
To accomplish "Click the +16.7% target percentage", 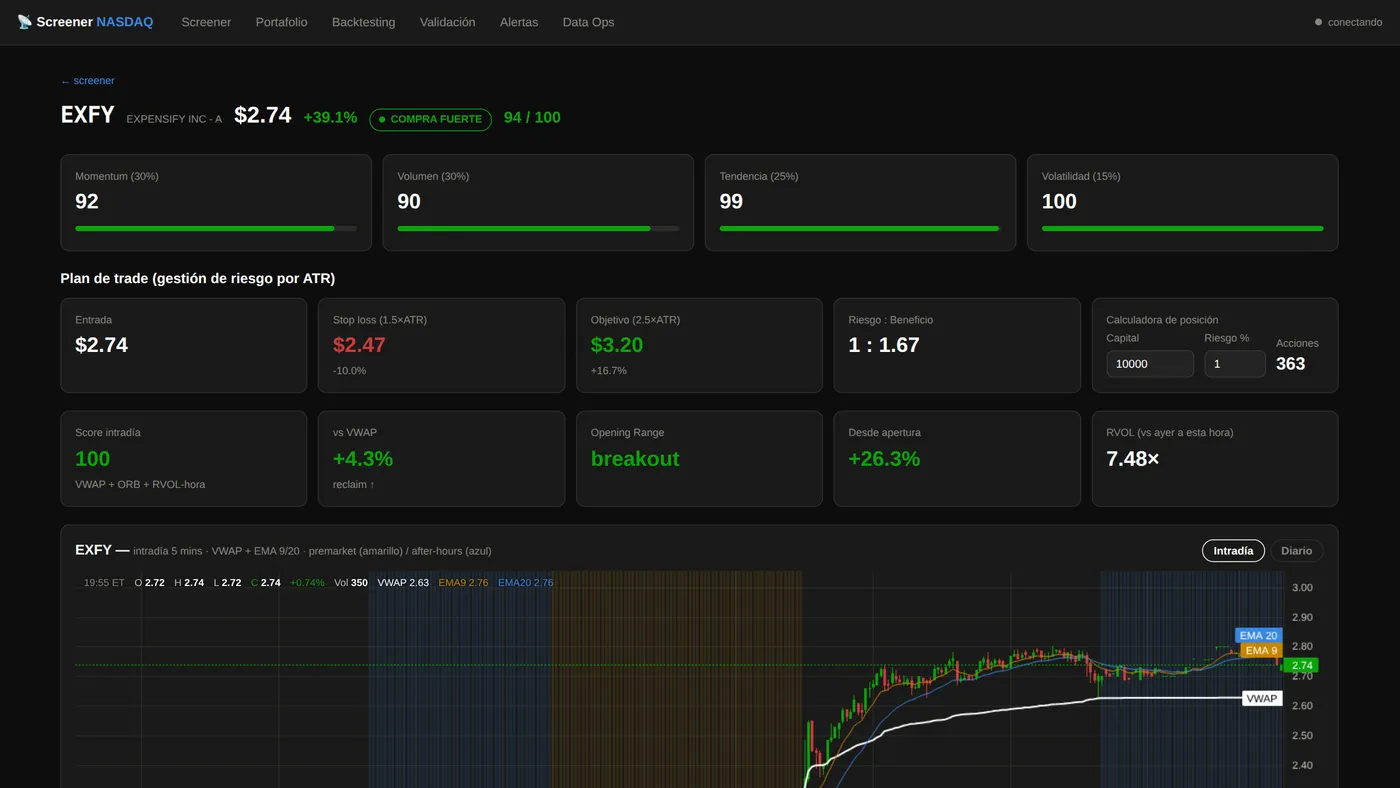I will (609, 370).
